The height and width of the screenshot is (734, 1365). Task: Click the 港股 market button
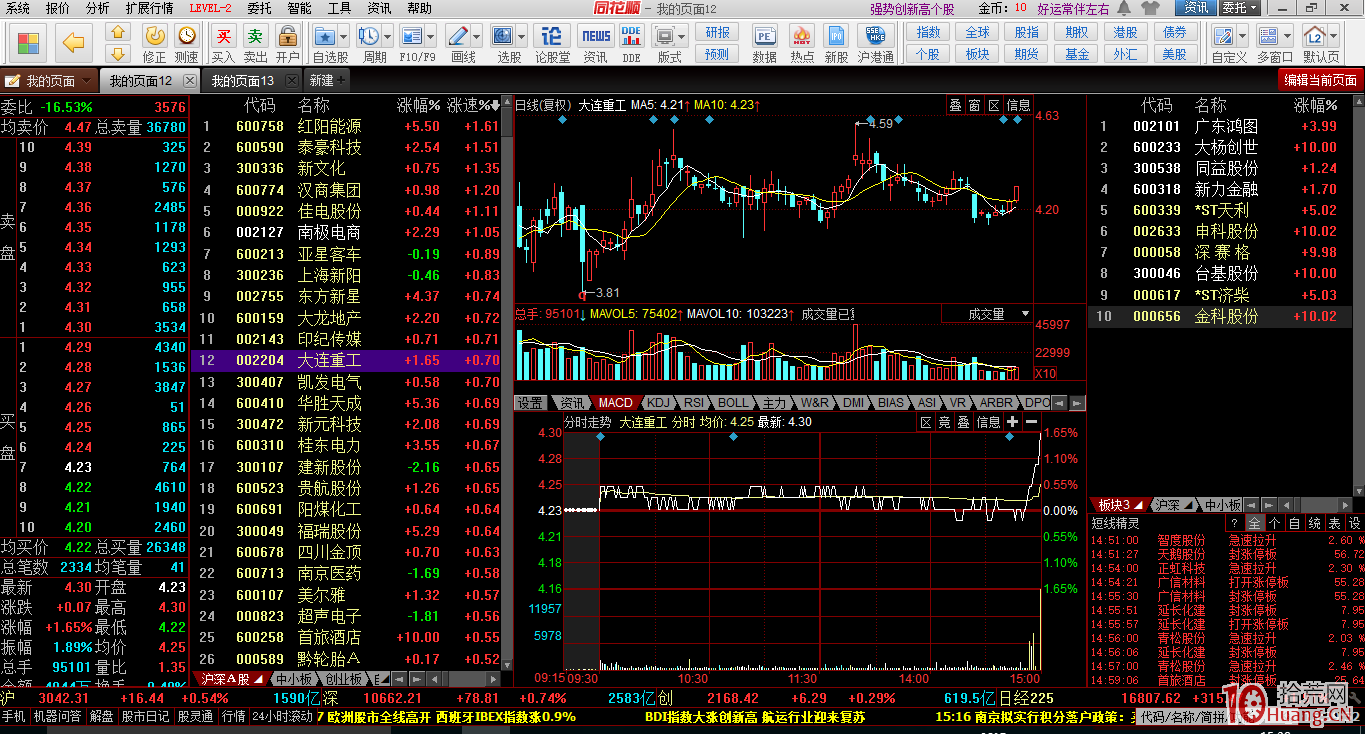coord(1125,33)
